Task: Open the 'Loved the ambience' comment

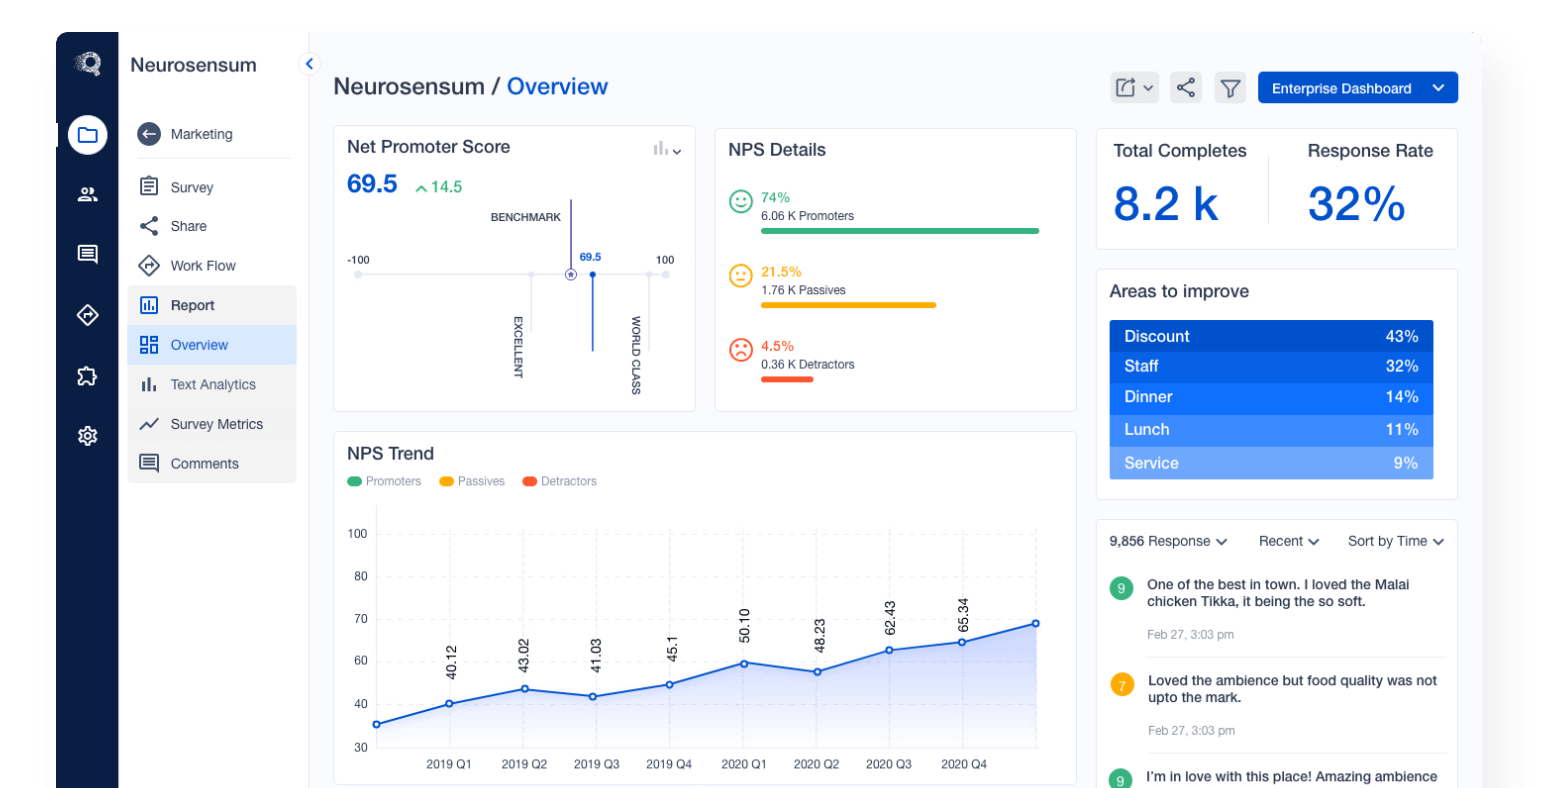Action: coord(1292,689)
